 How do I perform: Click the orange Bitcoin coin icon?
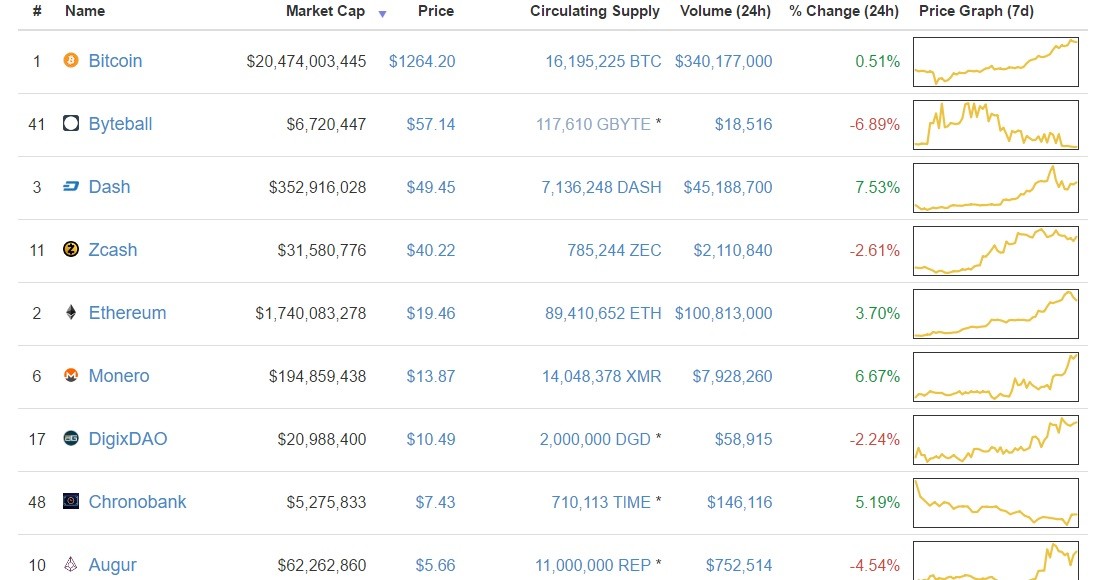coord(71,61)
